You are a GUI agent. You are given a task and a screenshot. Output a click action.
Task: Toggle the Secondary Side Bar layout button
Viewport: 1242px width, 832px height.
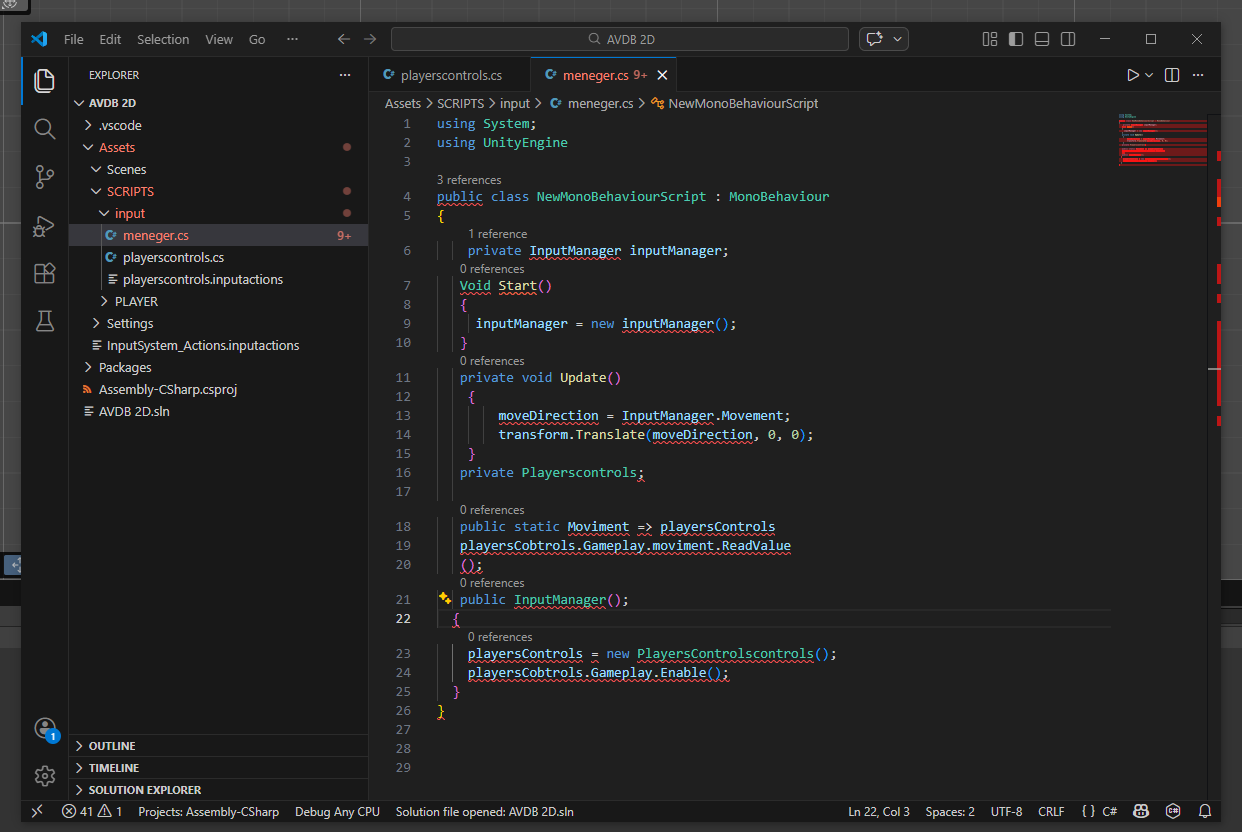point(1068,39)
